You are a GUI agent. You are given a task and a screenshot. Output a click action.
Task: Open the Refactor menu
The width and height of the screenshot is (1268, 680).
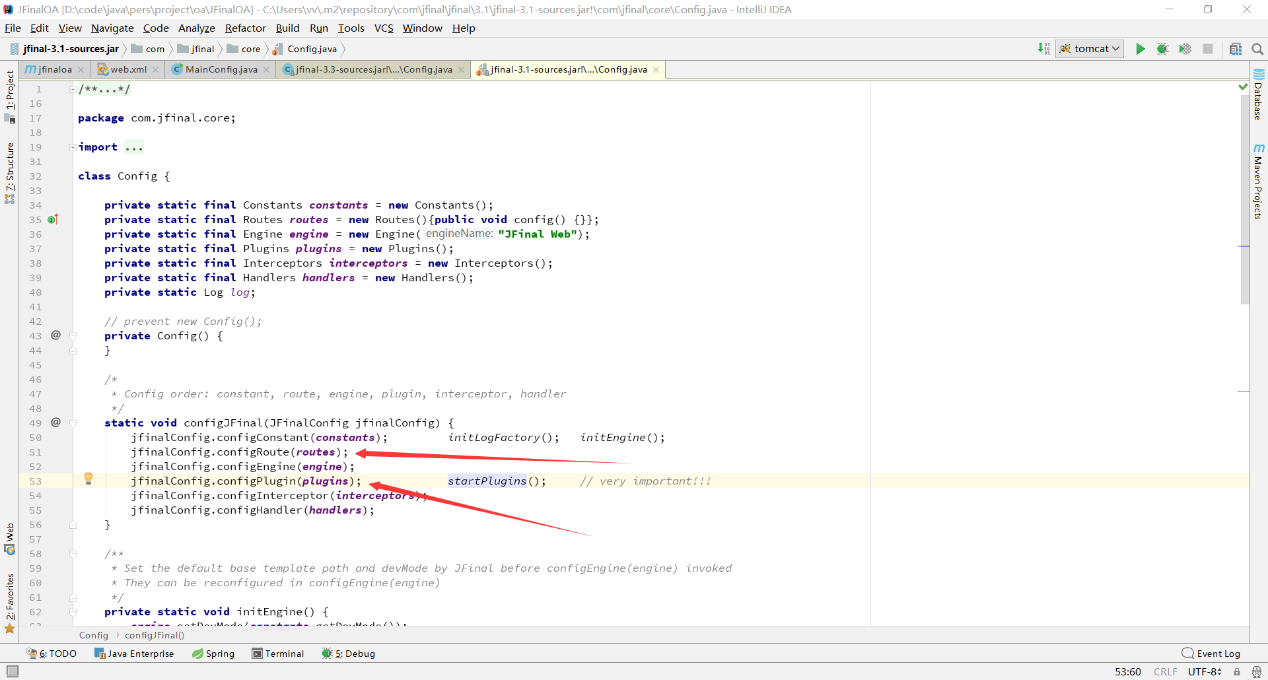coord(246,28)
